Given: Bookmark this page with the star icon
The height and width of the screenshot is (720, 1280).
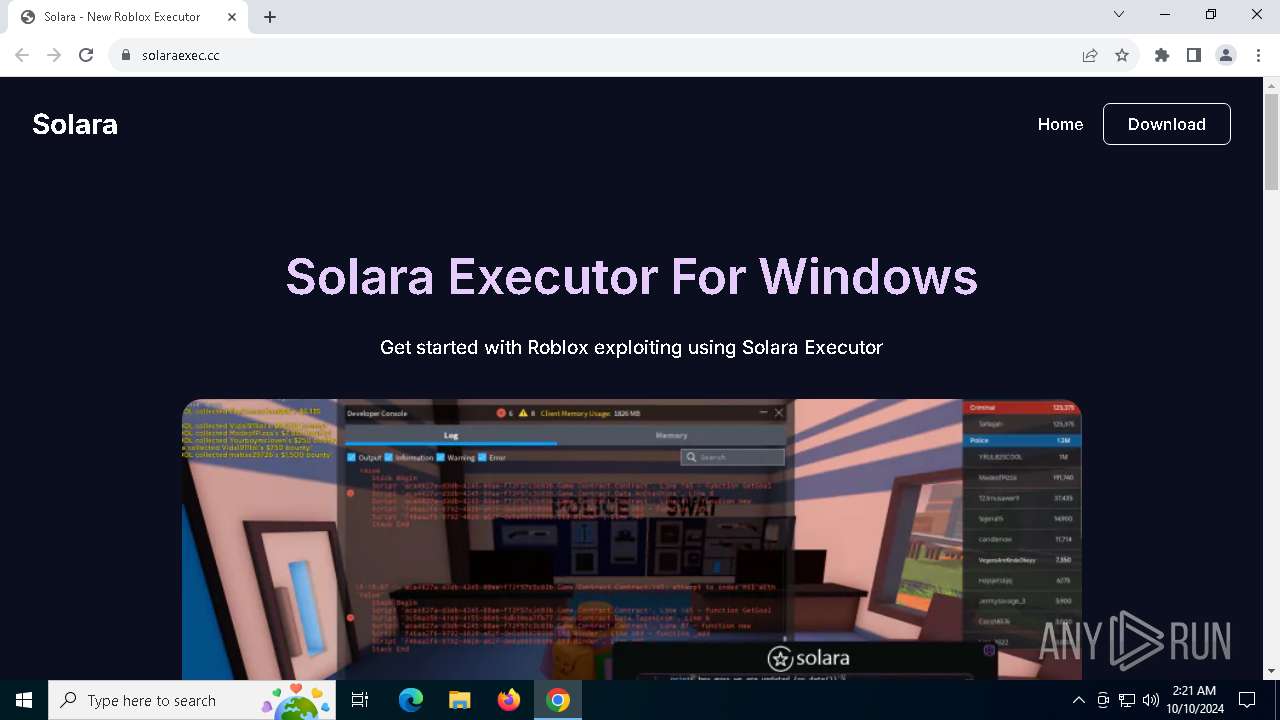Looking at the screenshot, I should [x=1122, y=55].
